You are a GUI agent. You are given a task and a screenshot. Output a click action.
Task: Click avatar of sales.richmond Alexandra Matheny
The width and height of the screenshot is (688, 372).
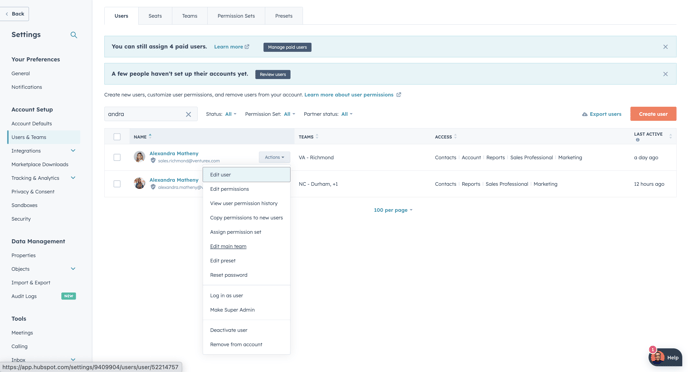[x=140, y=157]
